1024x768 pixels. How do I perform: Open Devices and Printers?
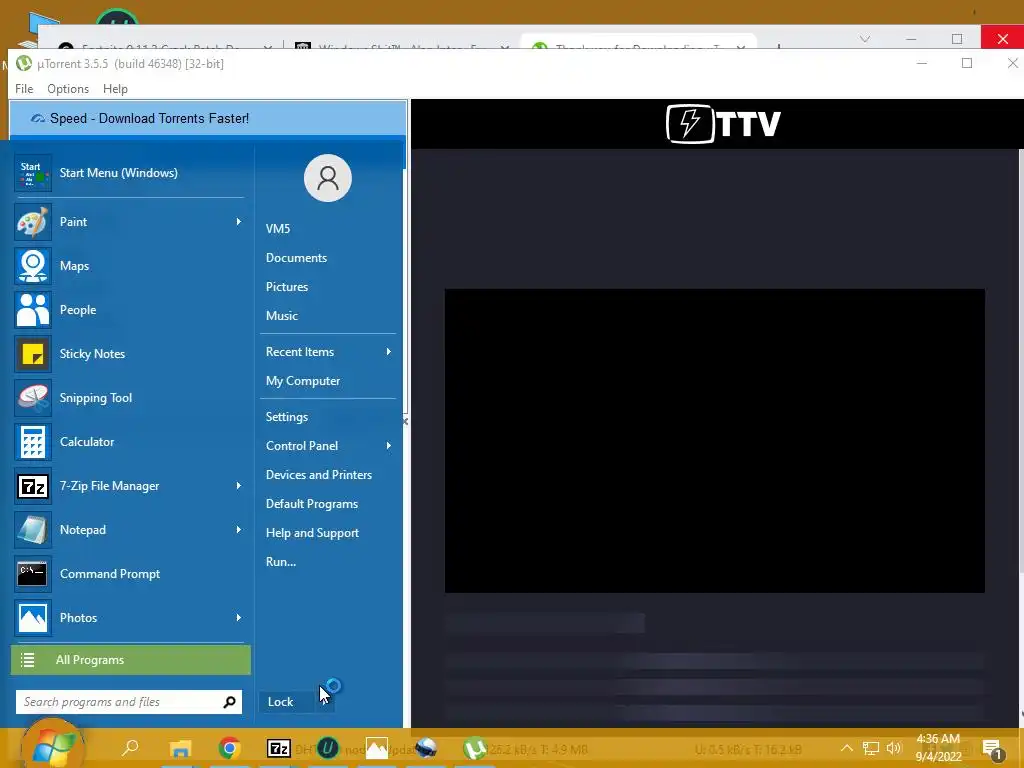click(319, 475)
